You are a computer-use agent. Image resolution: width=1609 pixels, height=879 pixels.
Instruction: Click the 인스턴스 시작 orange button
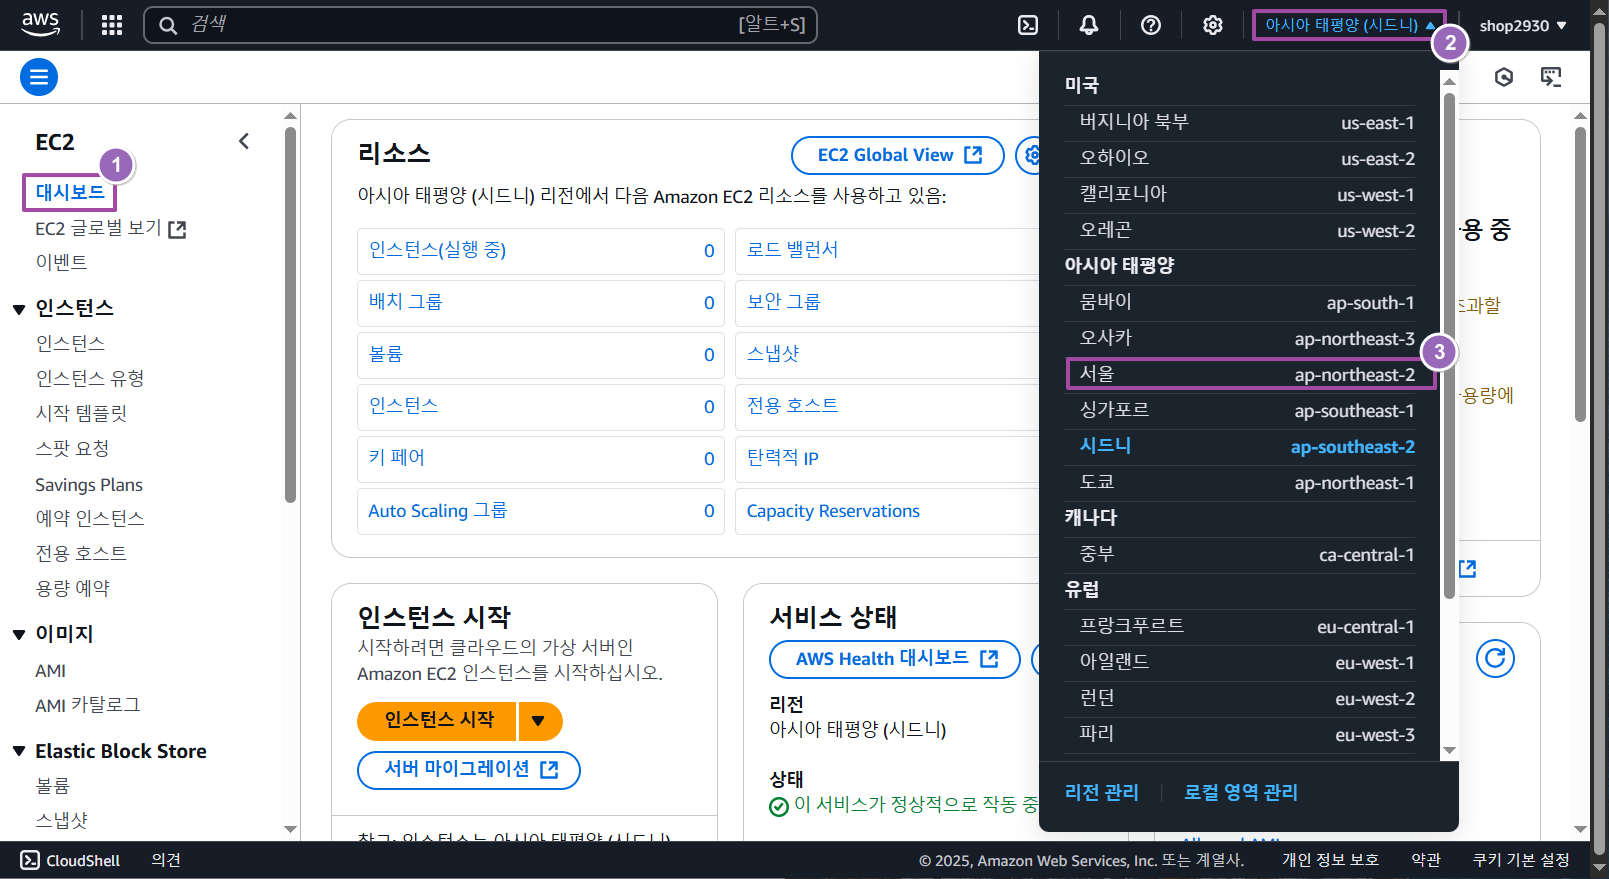click(x=437, y=721)
